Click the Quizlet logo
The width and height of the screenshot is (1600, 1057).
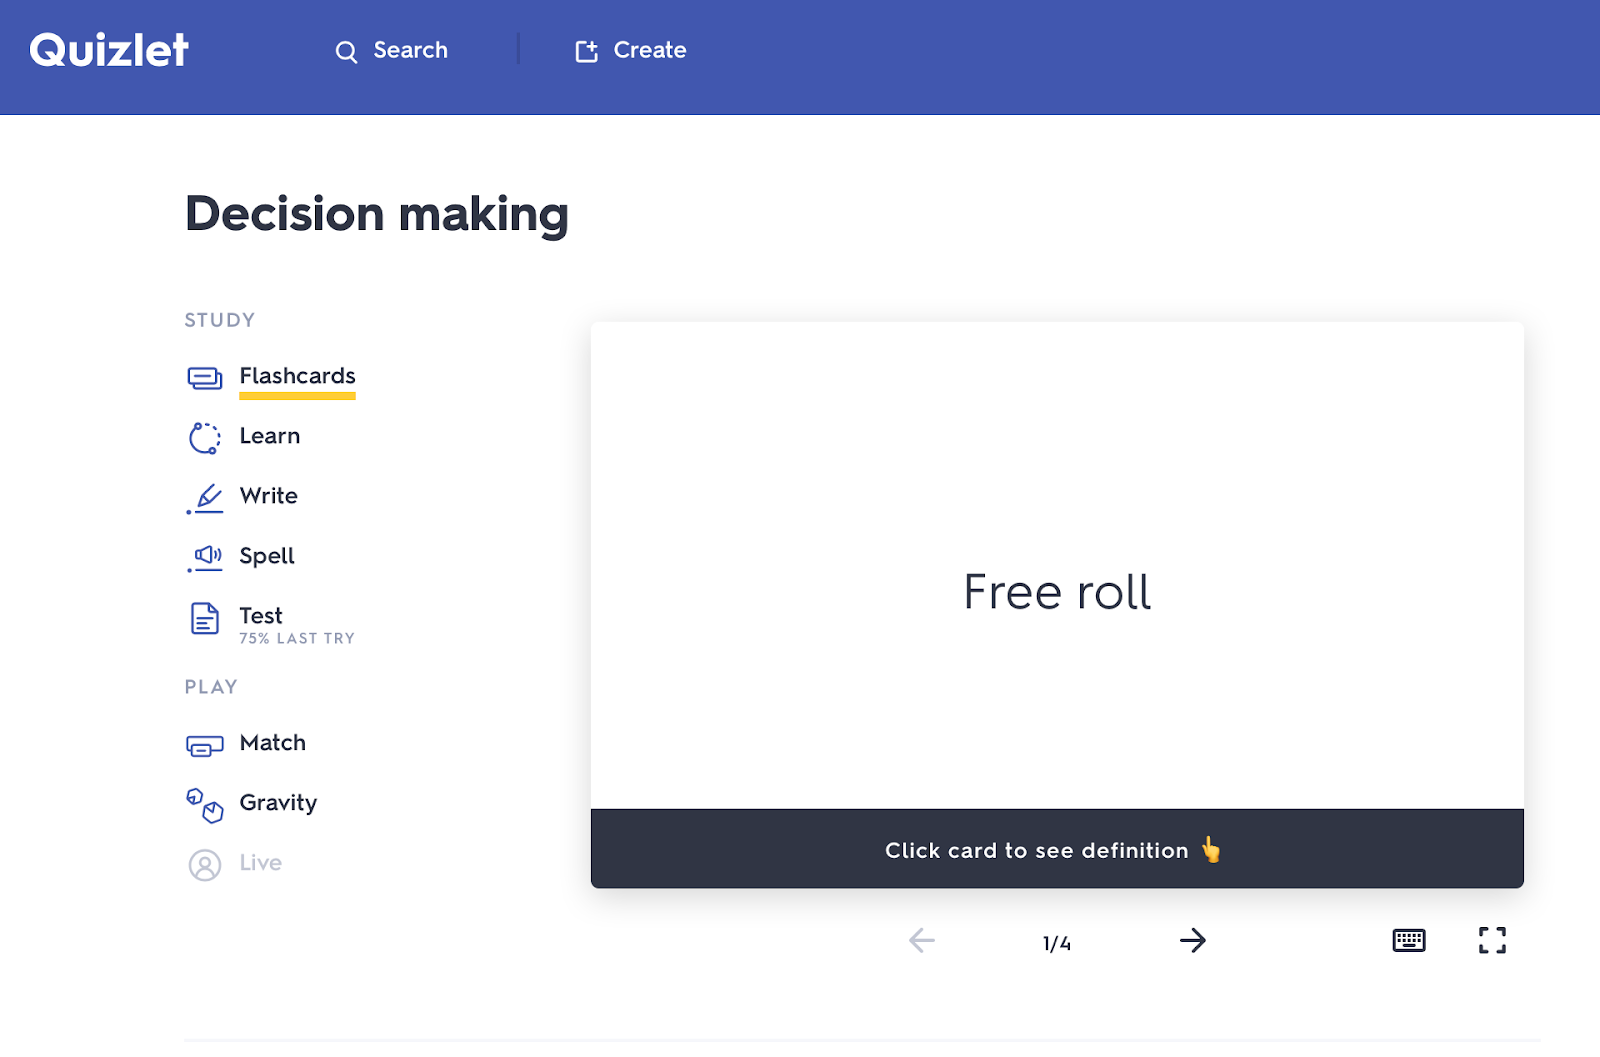(x=109, y=50)
